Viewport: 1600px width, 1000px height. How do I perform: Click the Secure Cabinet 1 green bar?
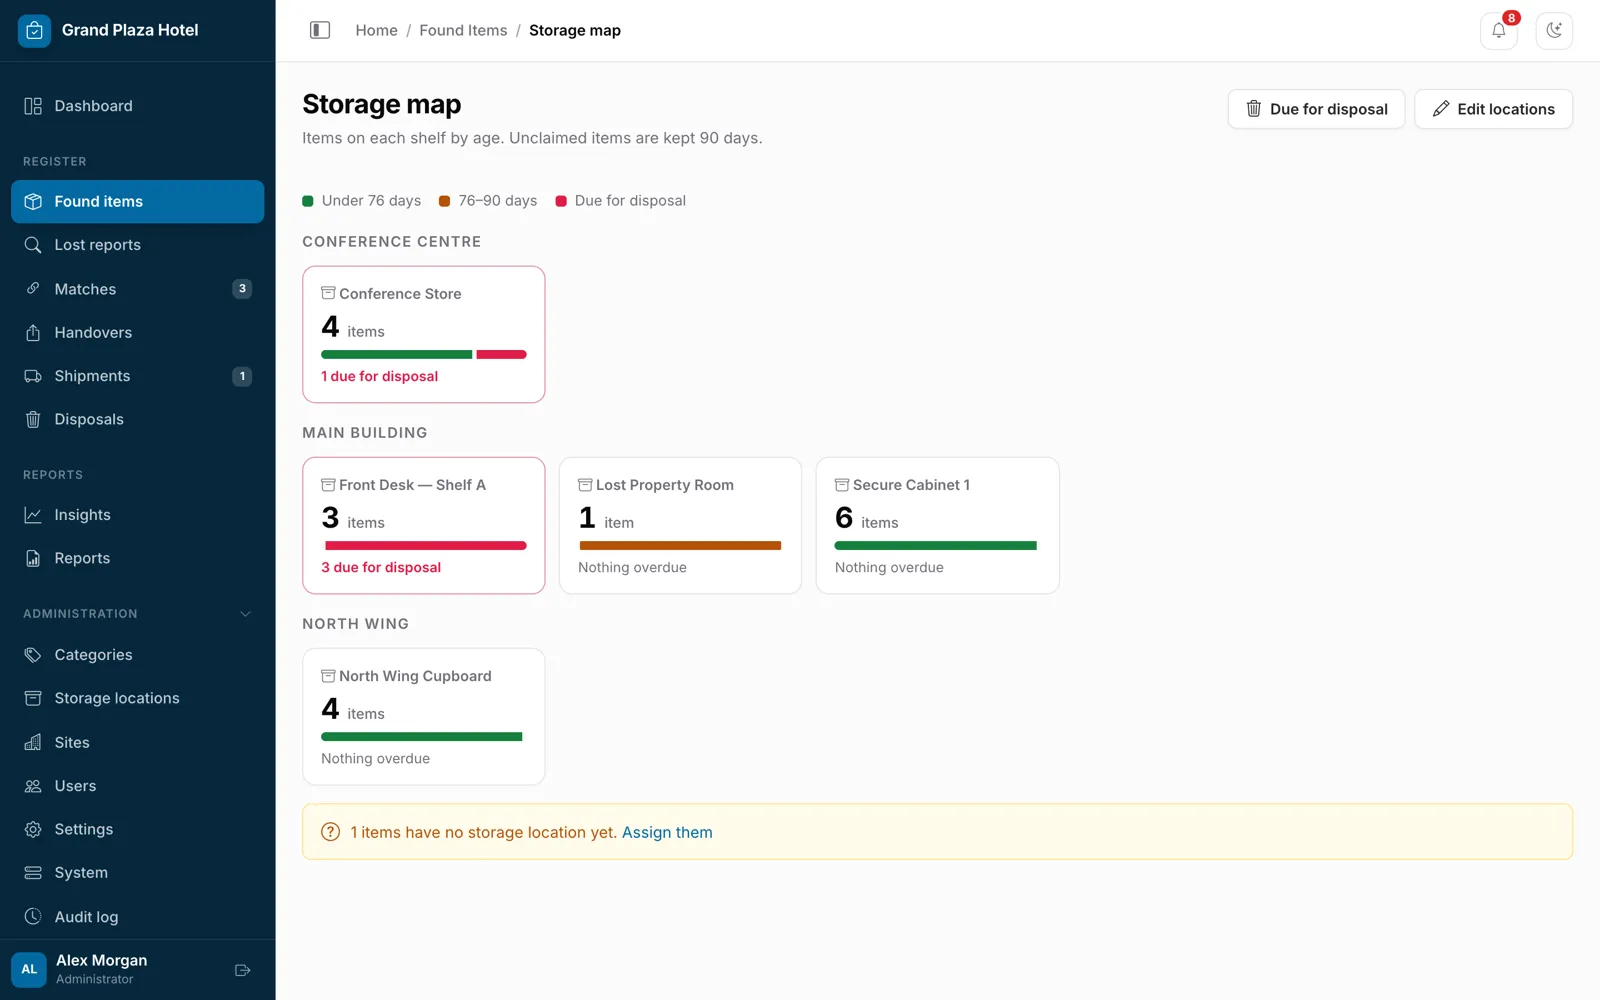[936, 545]
